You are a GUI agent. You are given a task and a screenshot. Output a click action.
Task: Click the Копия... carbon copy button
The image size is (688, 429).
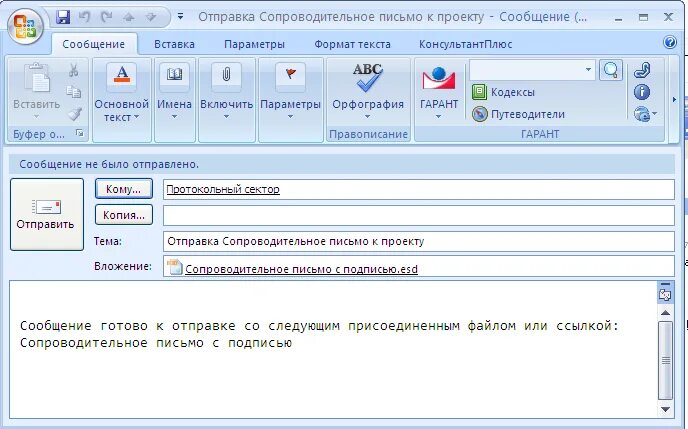pyautogui.click(x=124, y=215)
